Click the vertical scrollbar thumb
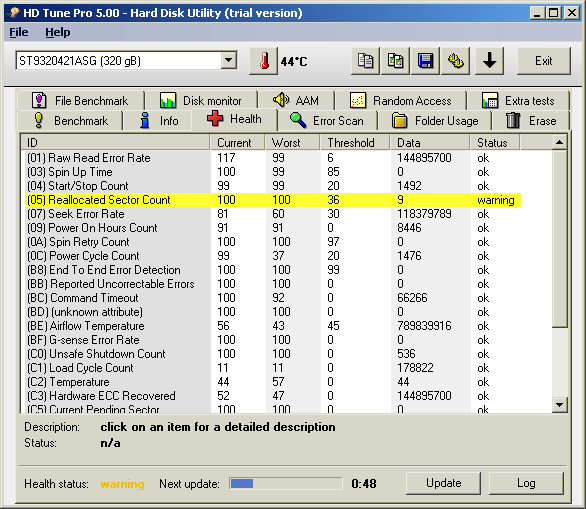 [x=559, y=238]
